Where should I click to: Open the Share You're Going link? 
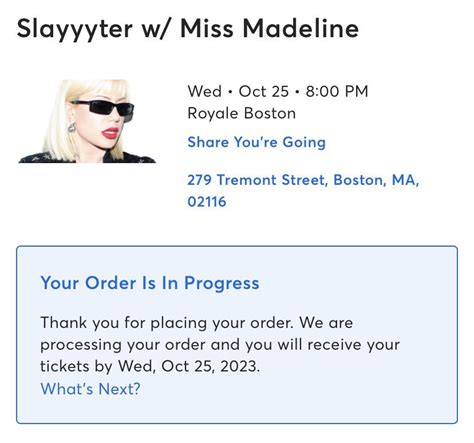256,142
